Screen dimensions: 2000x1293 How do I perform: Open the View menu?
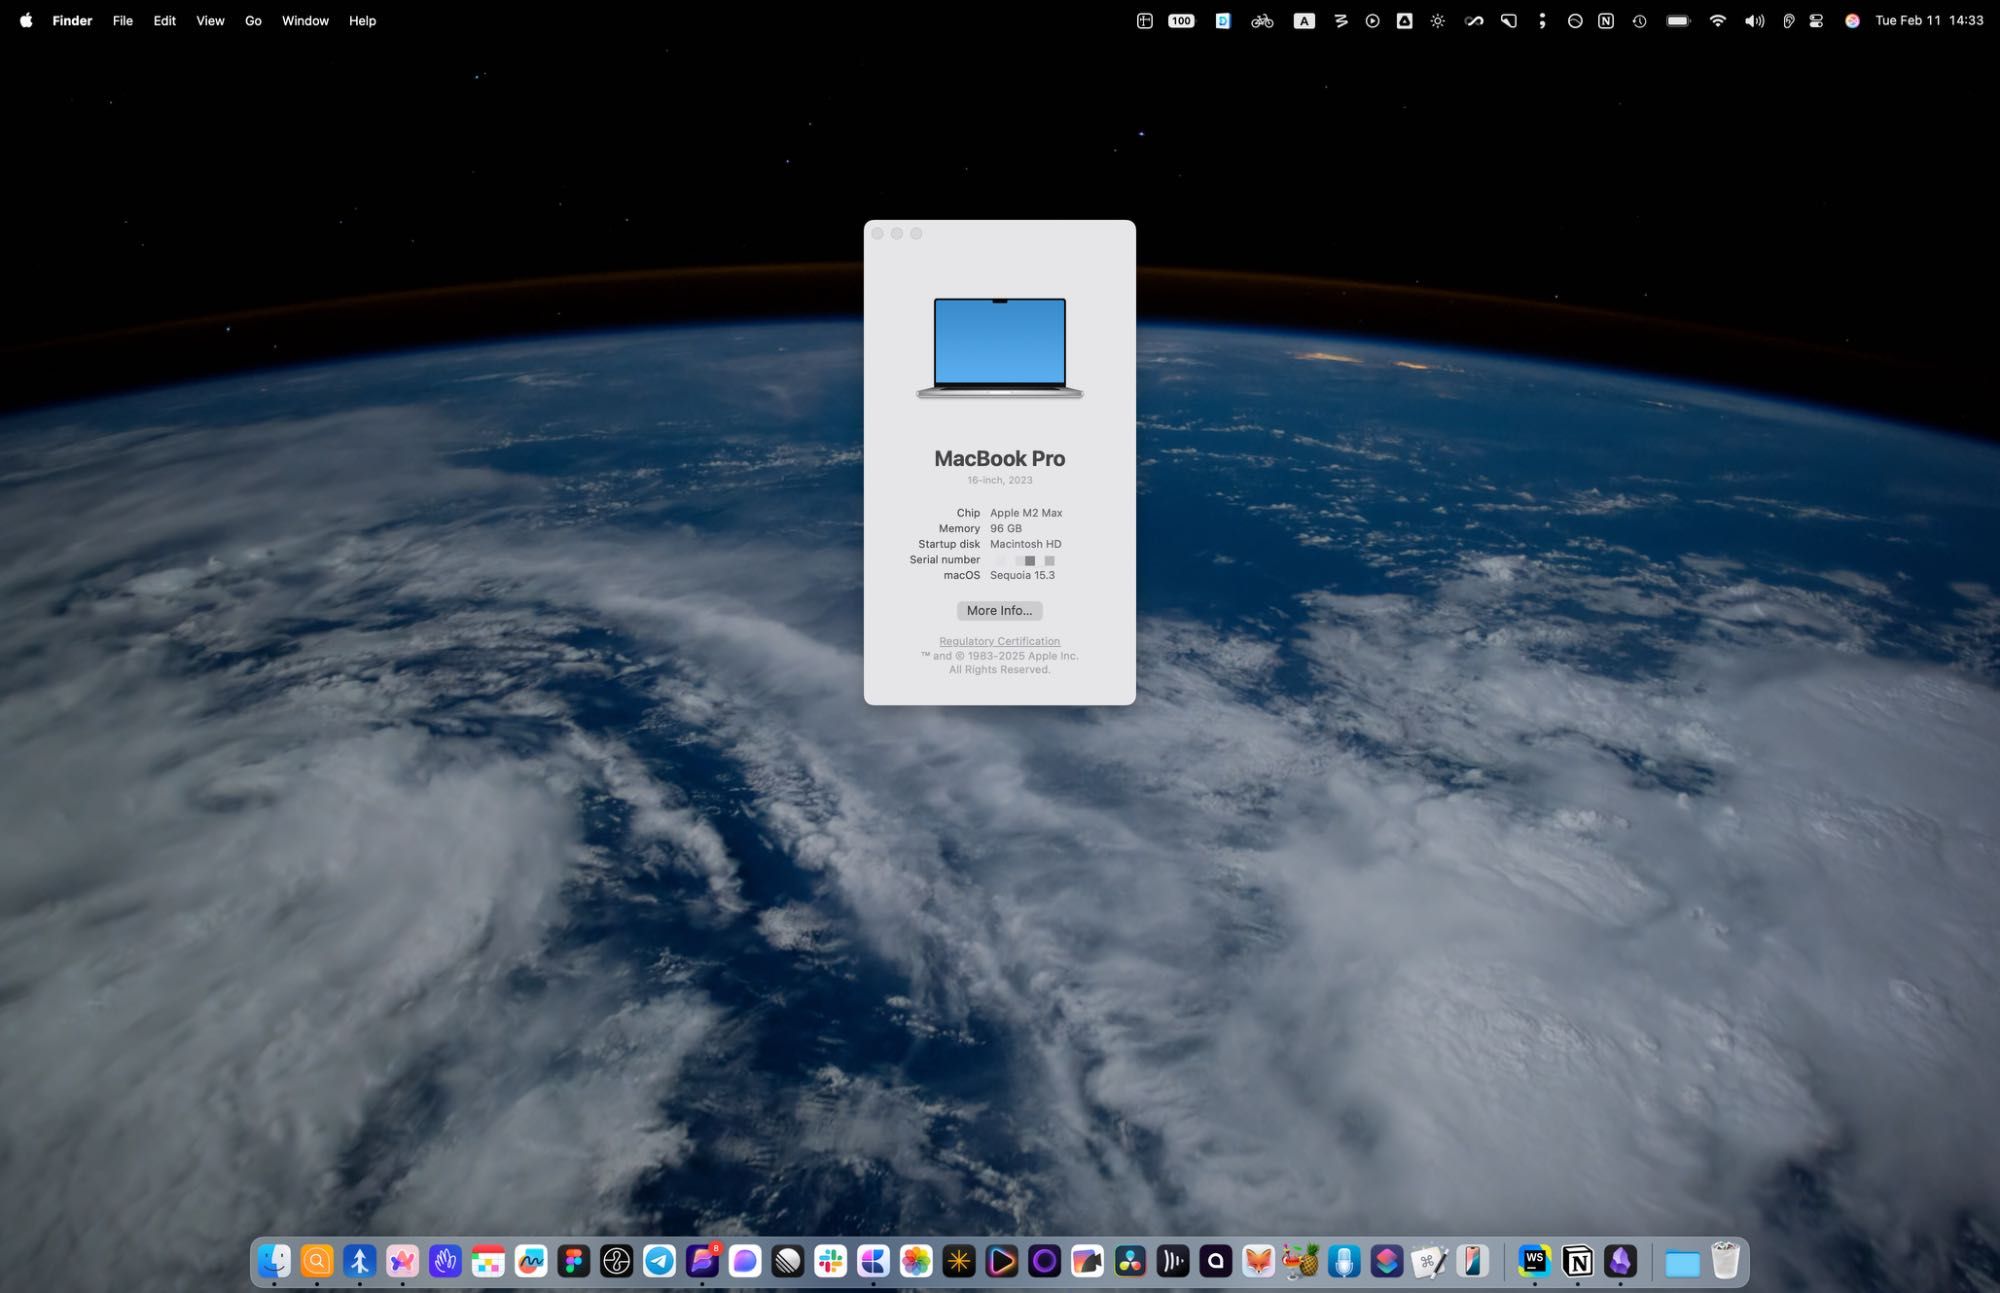(x=210, y=20)
